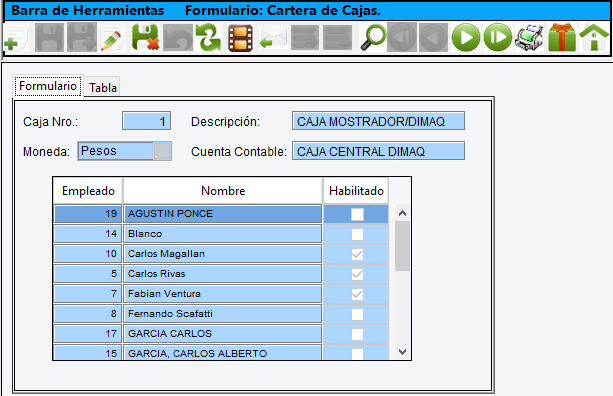Click employee number 5 cell
The height and width of the screenshot is (396, 613).
pos(88,274)
